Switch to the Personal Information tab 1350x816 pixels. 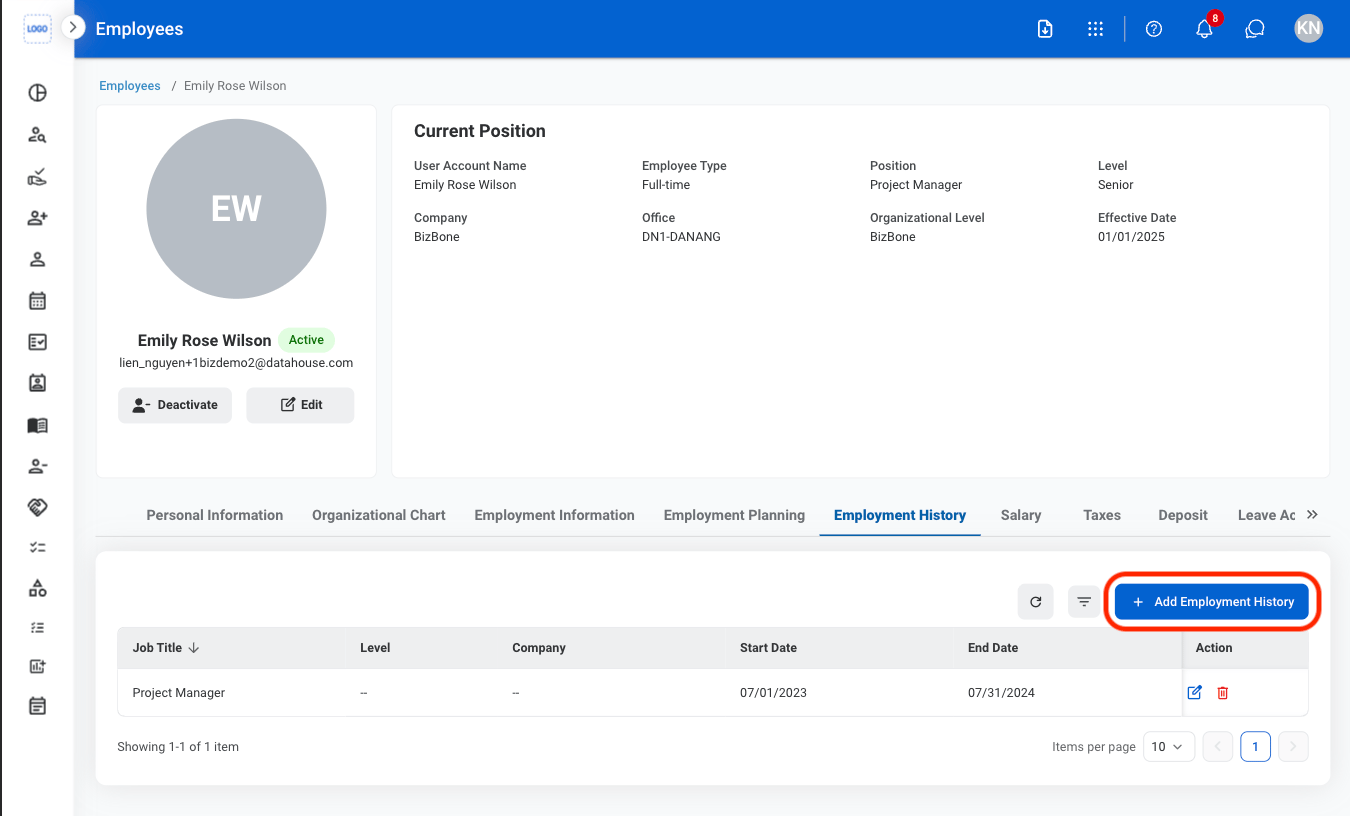point(215,515)
